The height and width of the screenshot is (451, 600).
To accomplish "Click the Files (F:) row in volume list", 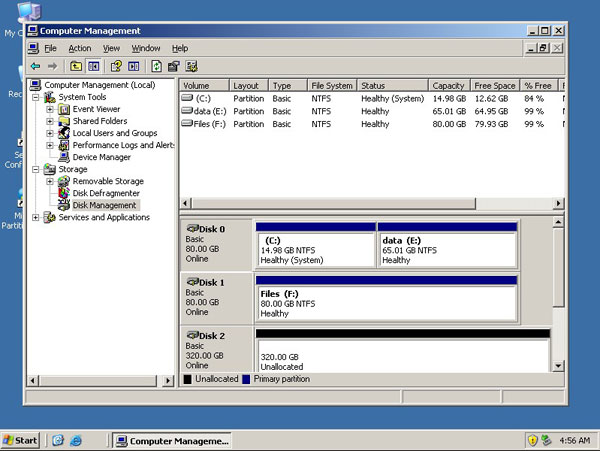I will pos(371,124).
